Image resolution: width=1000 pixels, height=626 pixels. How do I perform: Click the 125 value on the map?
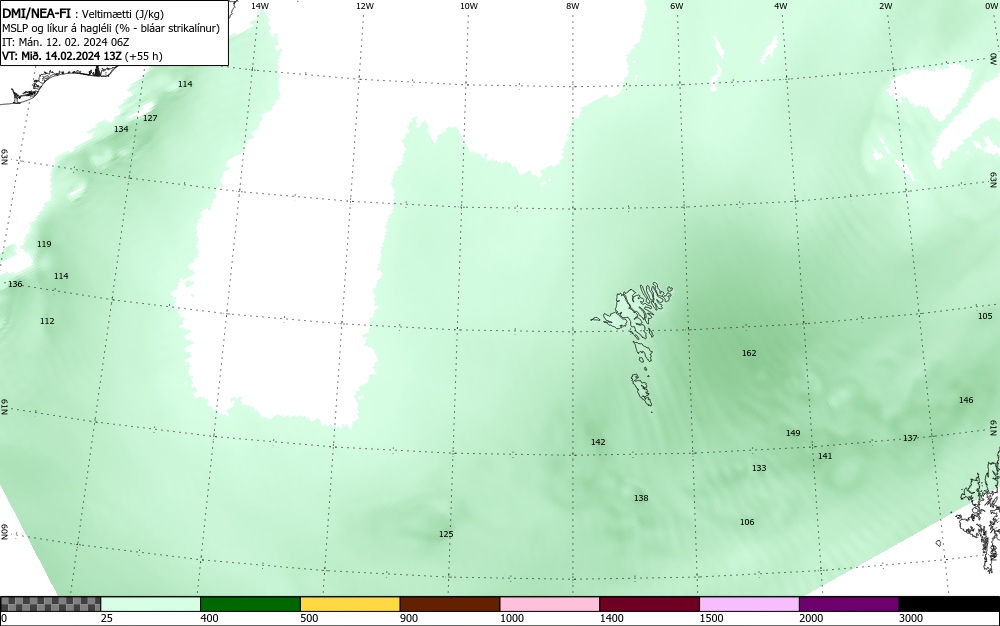(446, 535)
